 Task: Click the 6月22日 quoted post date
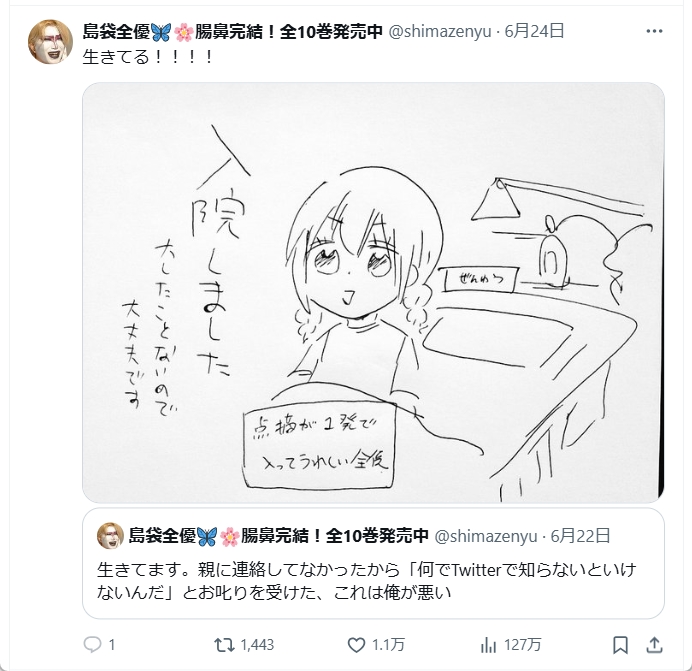[x=580, y=536]
